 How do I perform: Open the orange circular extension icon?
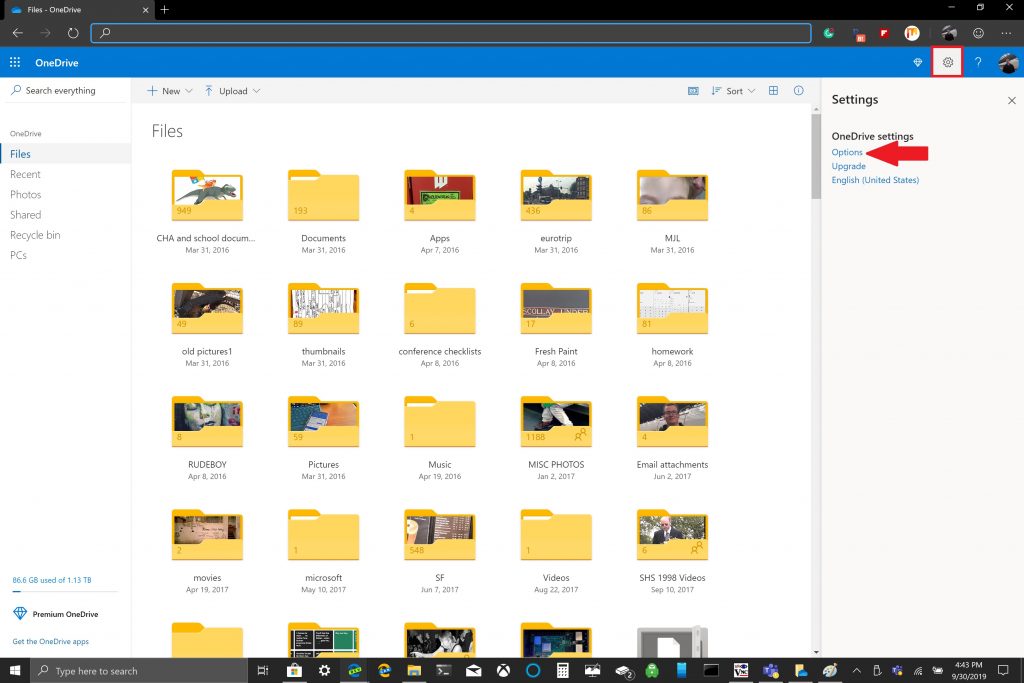pyautogui.click(x=912, y=33)
